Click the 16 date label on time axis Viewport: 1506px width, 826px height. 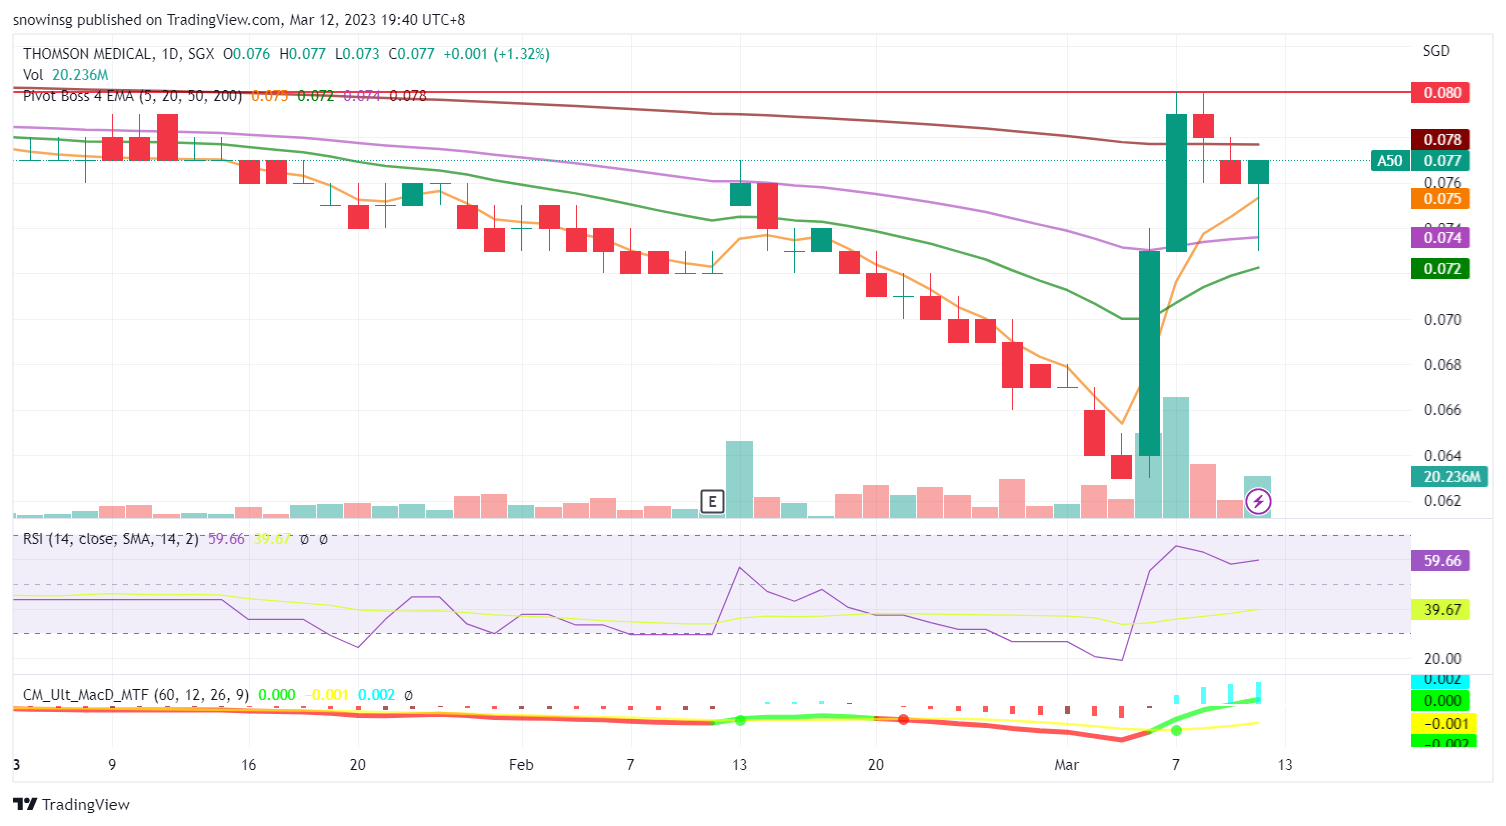248,764
